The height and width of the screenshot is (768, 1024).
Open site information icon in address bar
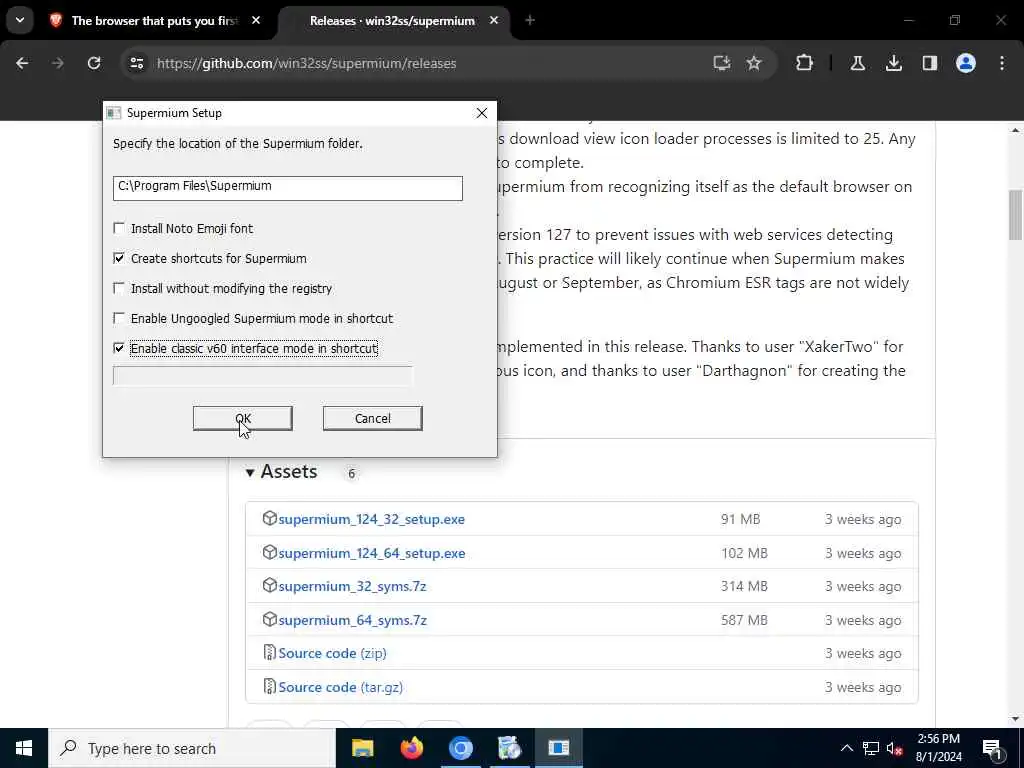click(136, 63)
